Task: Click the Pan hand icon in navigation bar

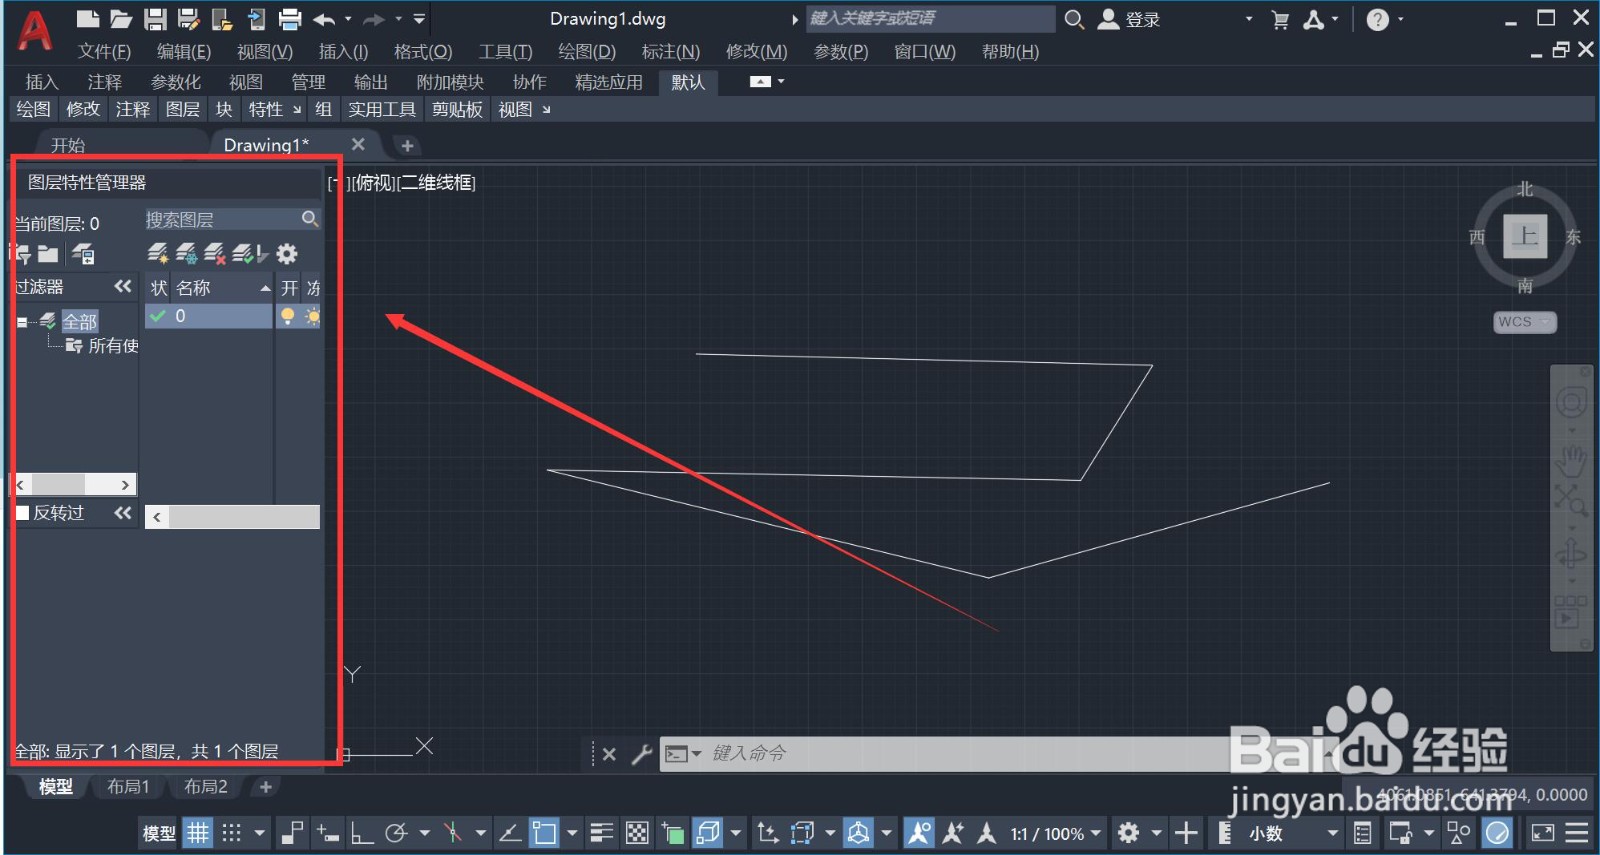Action: tap(1571, 461)
